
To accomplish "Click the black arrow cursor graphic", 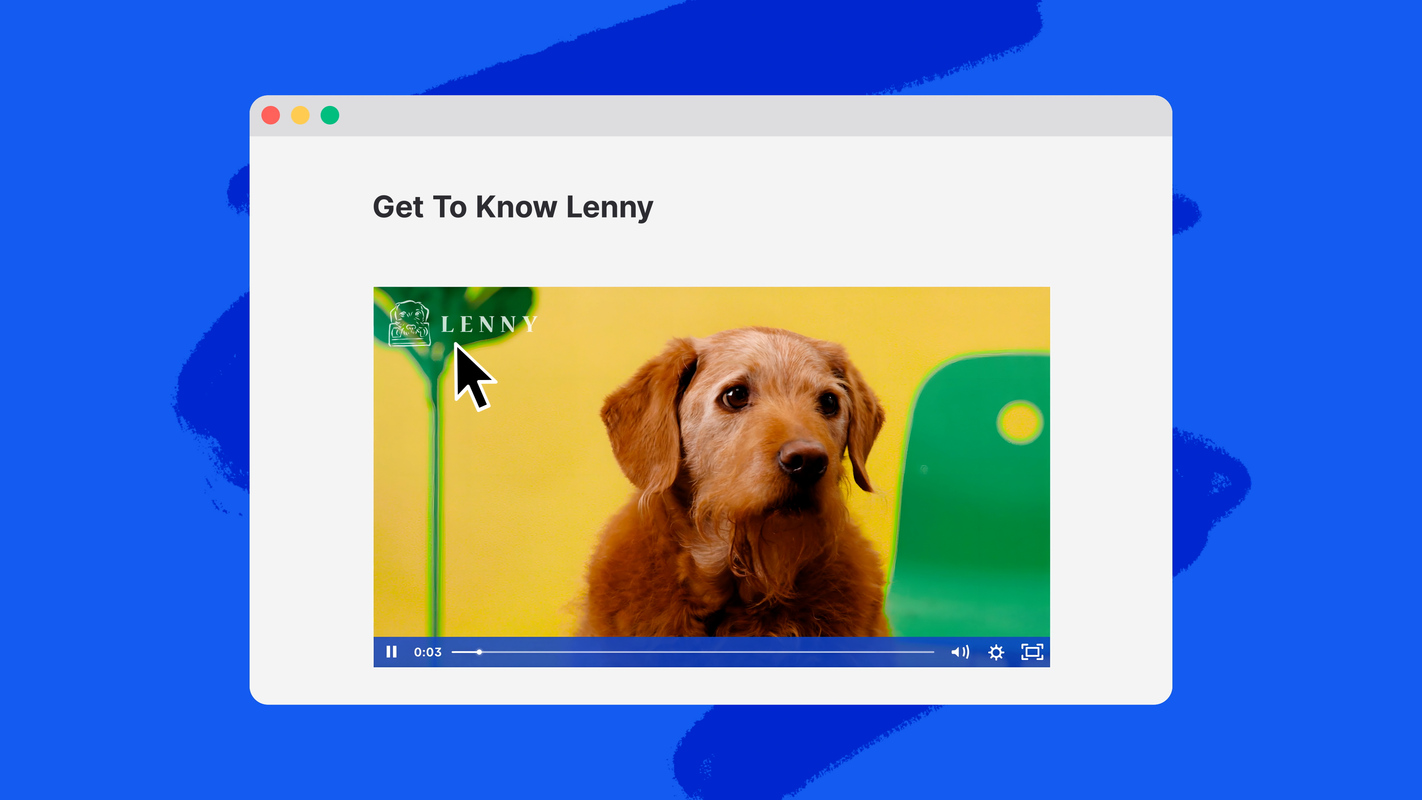I will pyautogui.click(x=470, y=375).
